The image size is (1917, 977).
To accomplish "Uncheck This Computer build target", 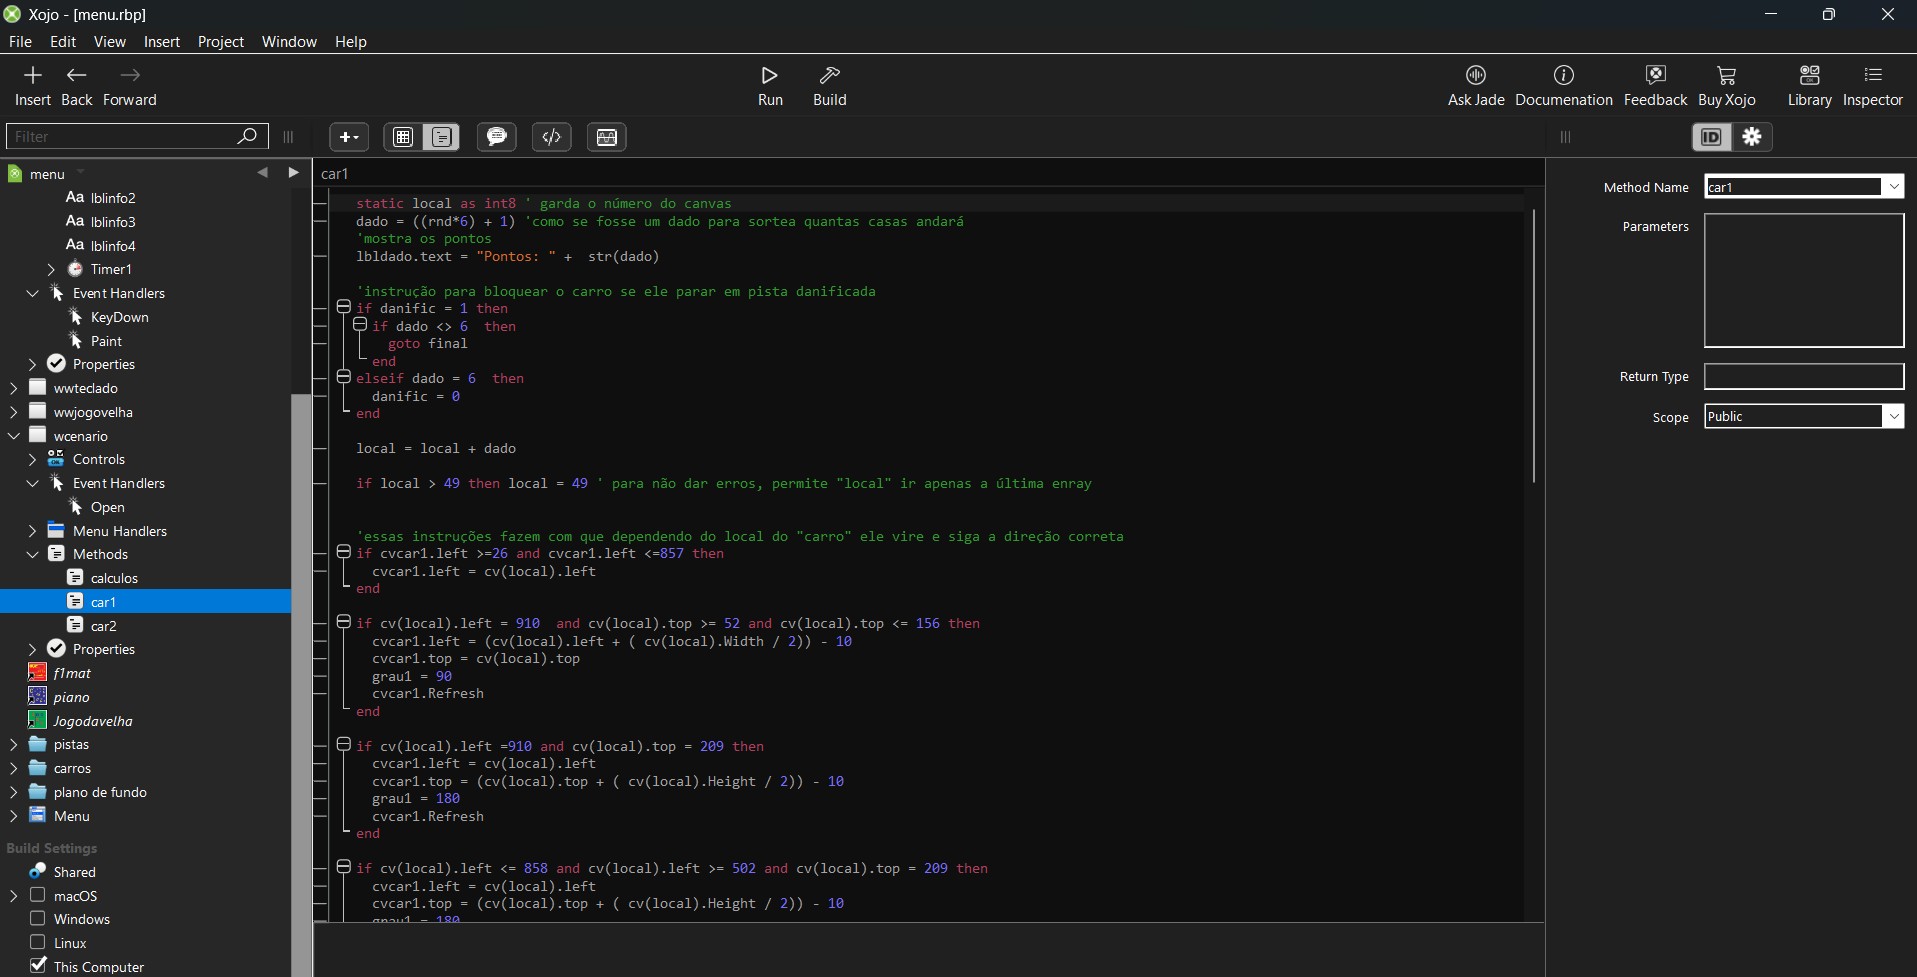I will pos(38,965).
